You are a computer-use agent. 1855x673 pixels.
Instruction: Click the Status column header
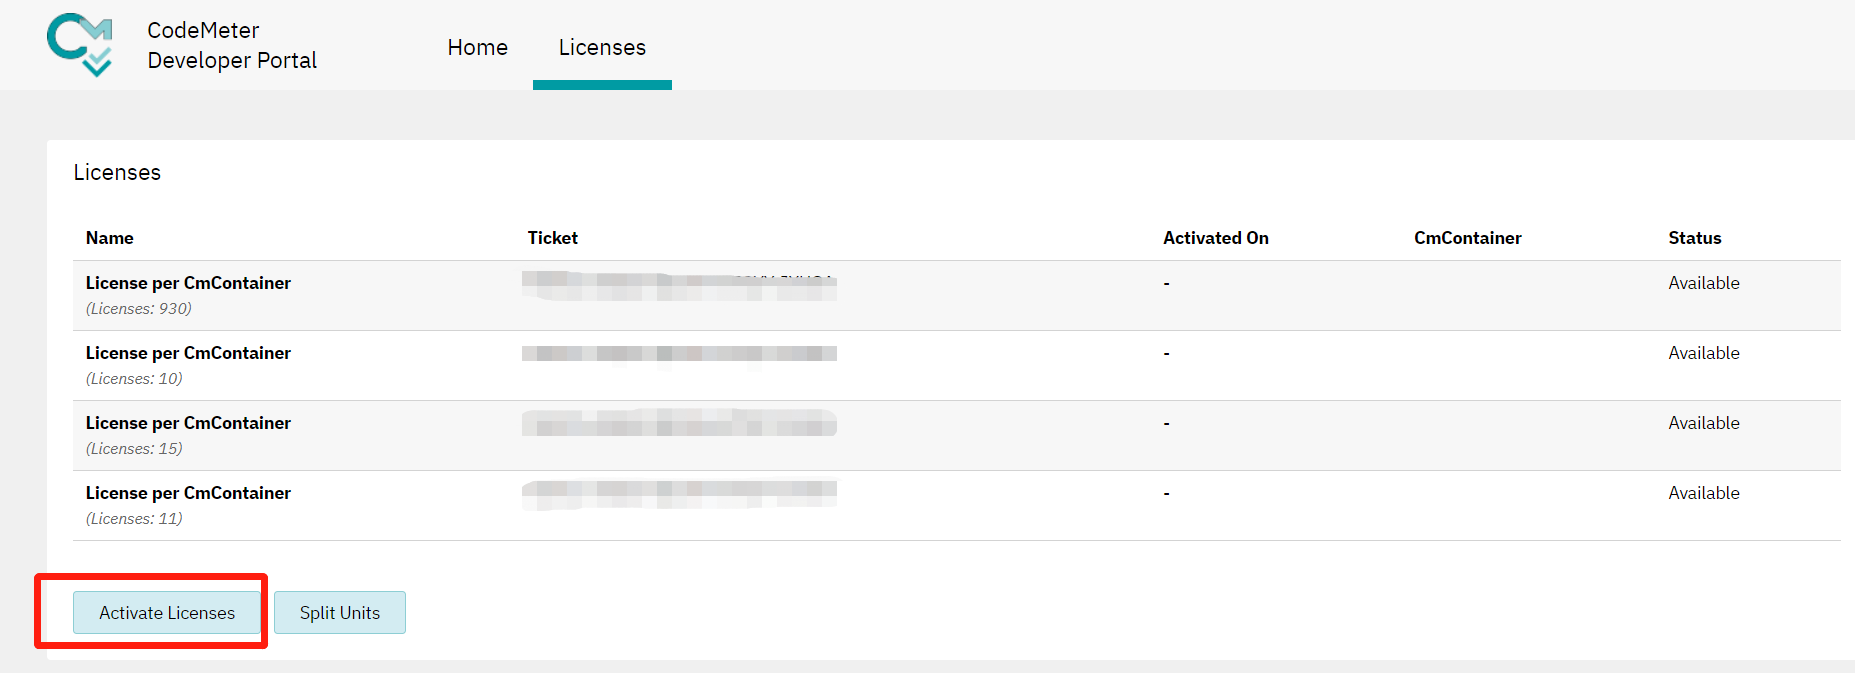pos(1694,238)
